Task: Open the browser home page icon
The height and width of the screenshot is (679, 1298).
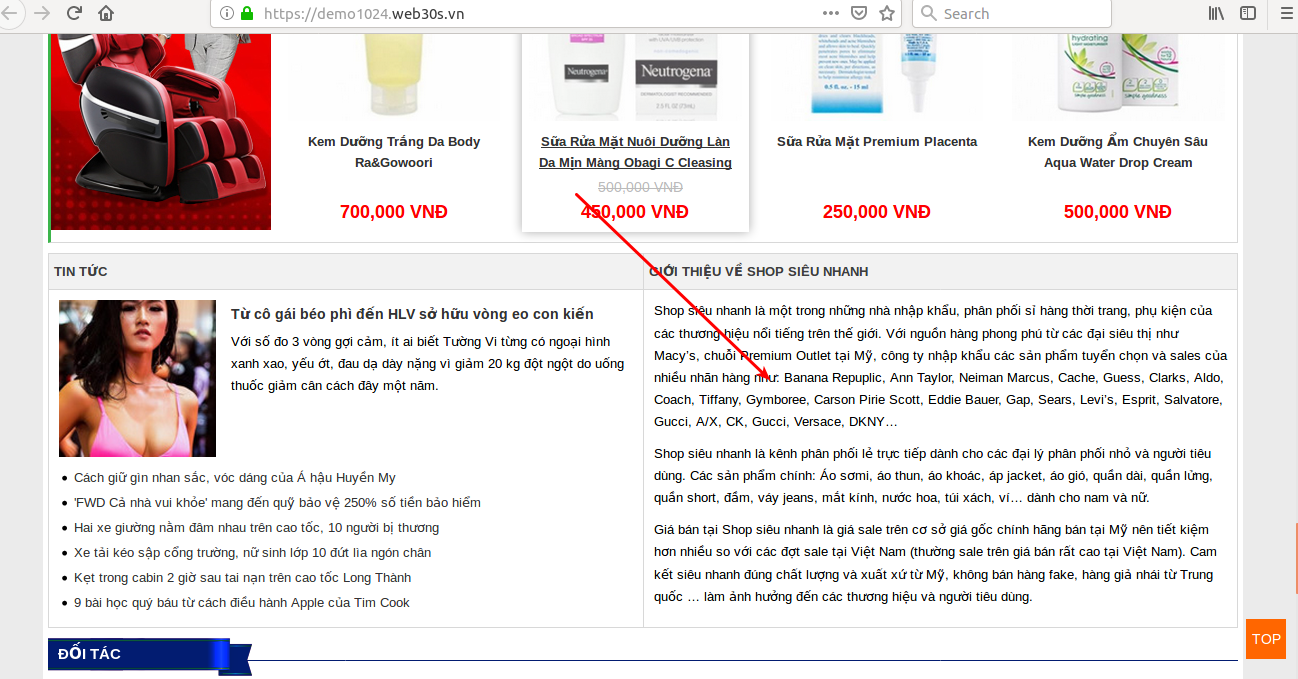Action: (x=106, y=13)
